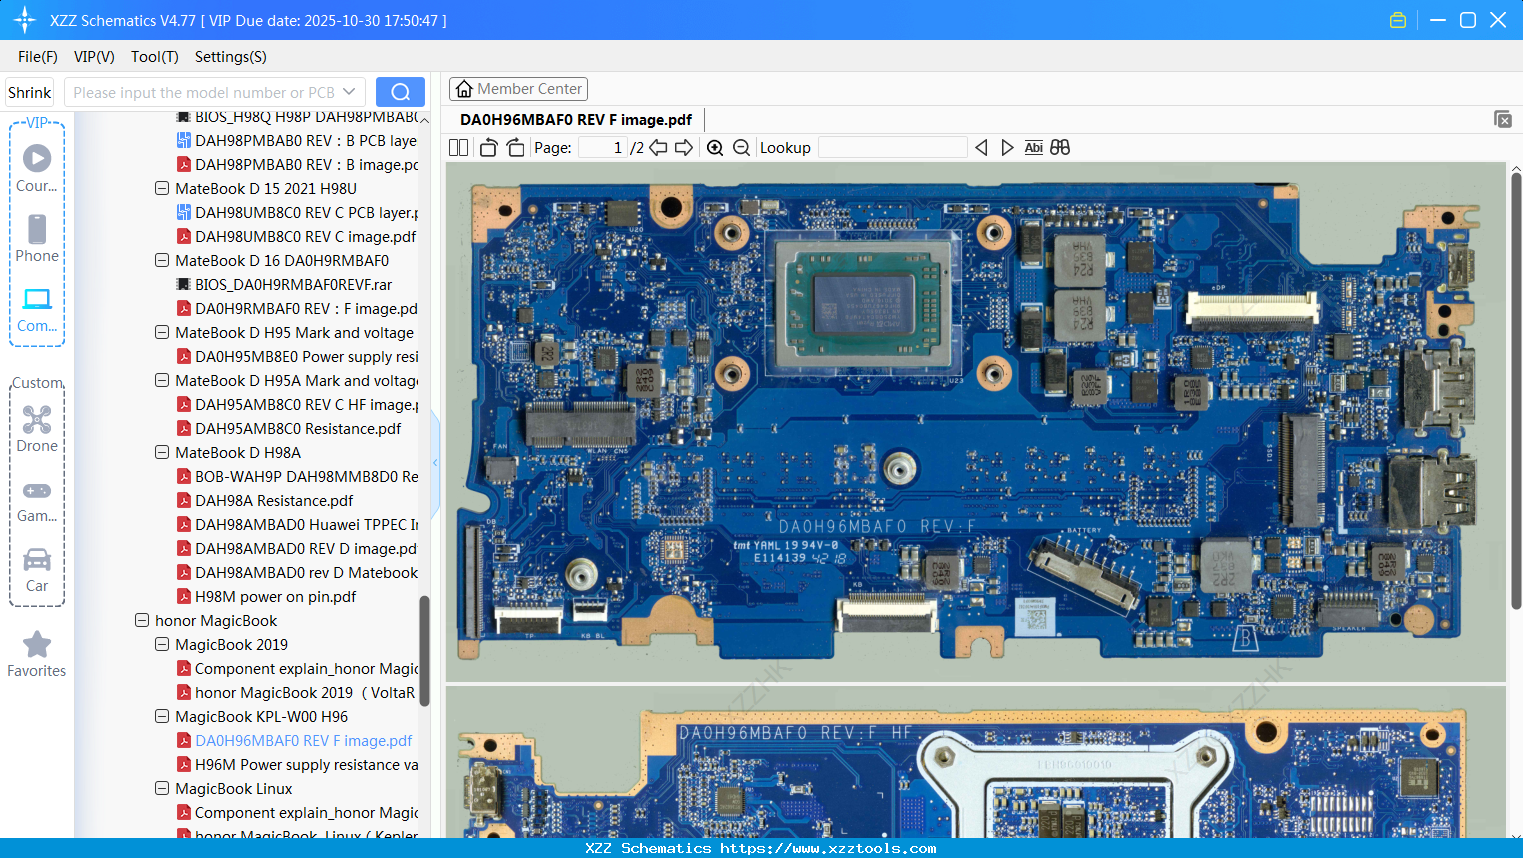Collapse the MagicBook Linux node

pos(162,788)
